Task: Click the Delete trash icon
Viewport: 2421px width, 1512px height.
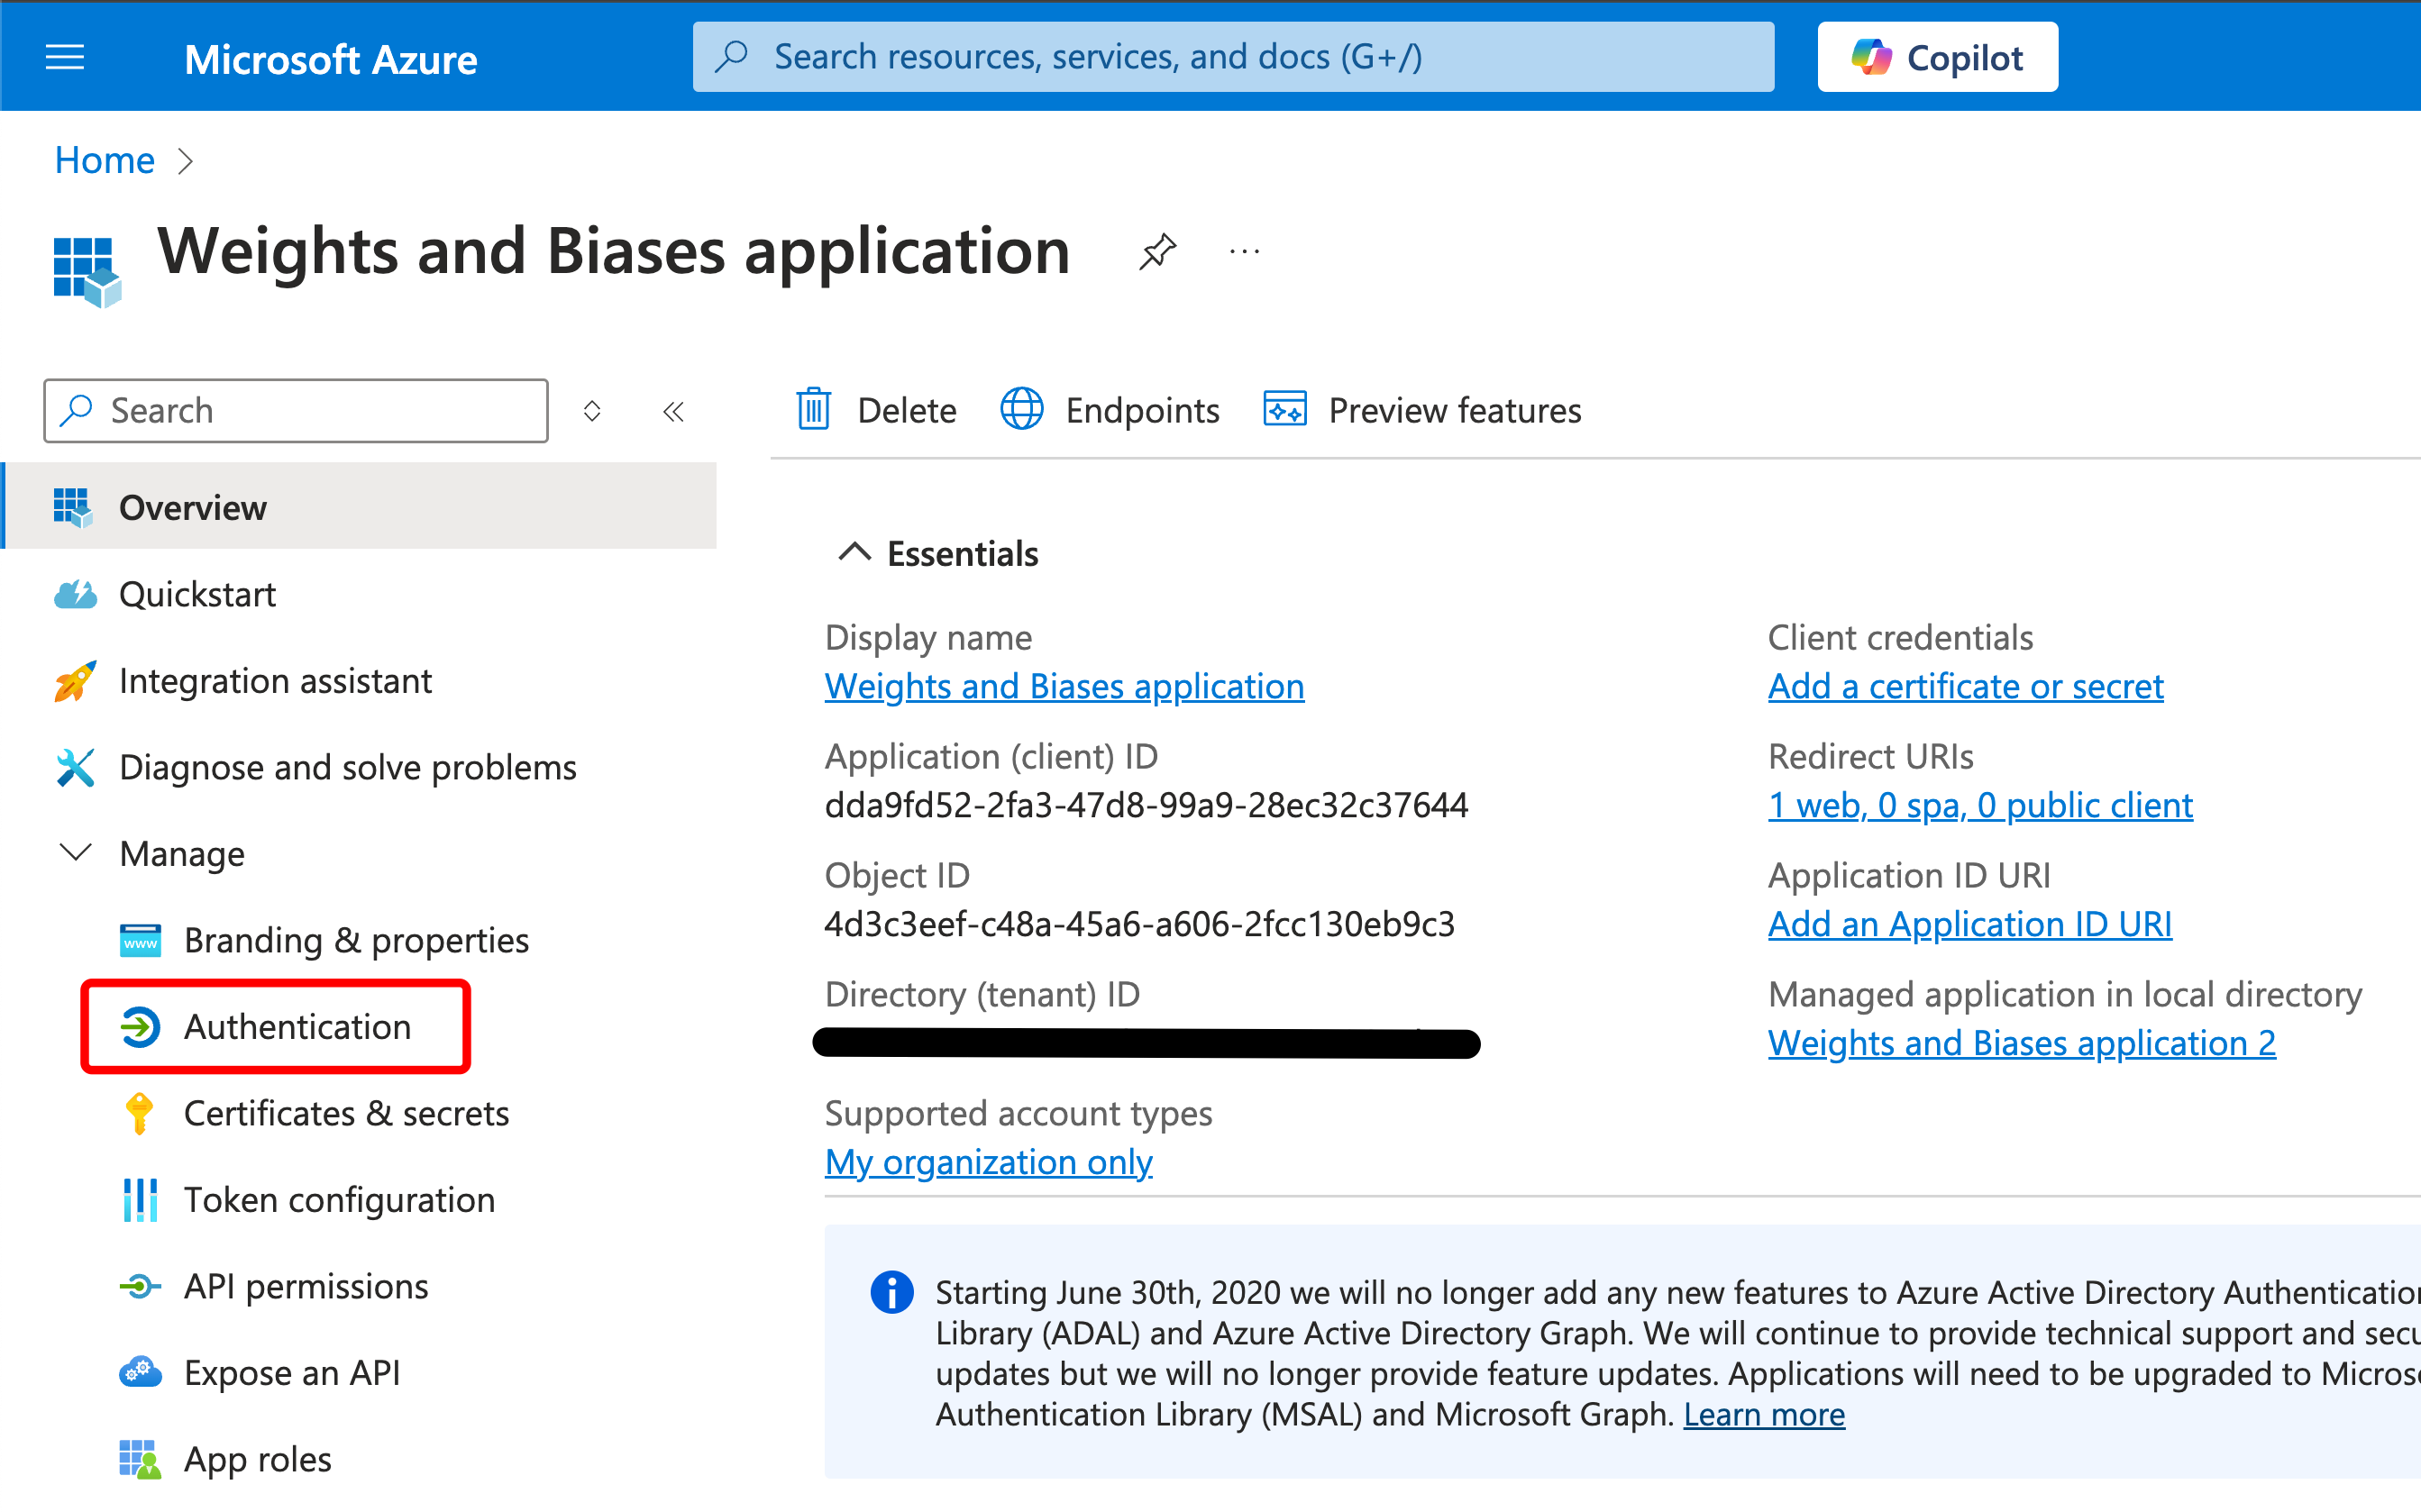Action: (813, 410)
